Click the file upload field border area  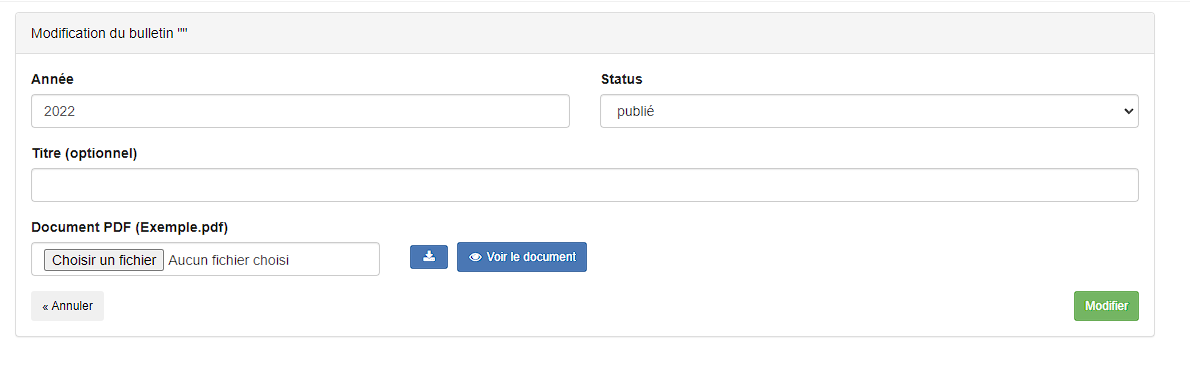205,259
